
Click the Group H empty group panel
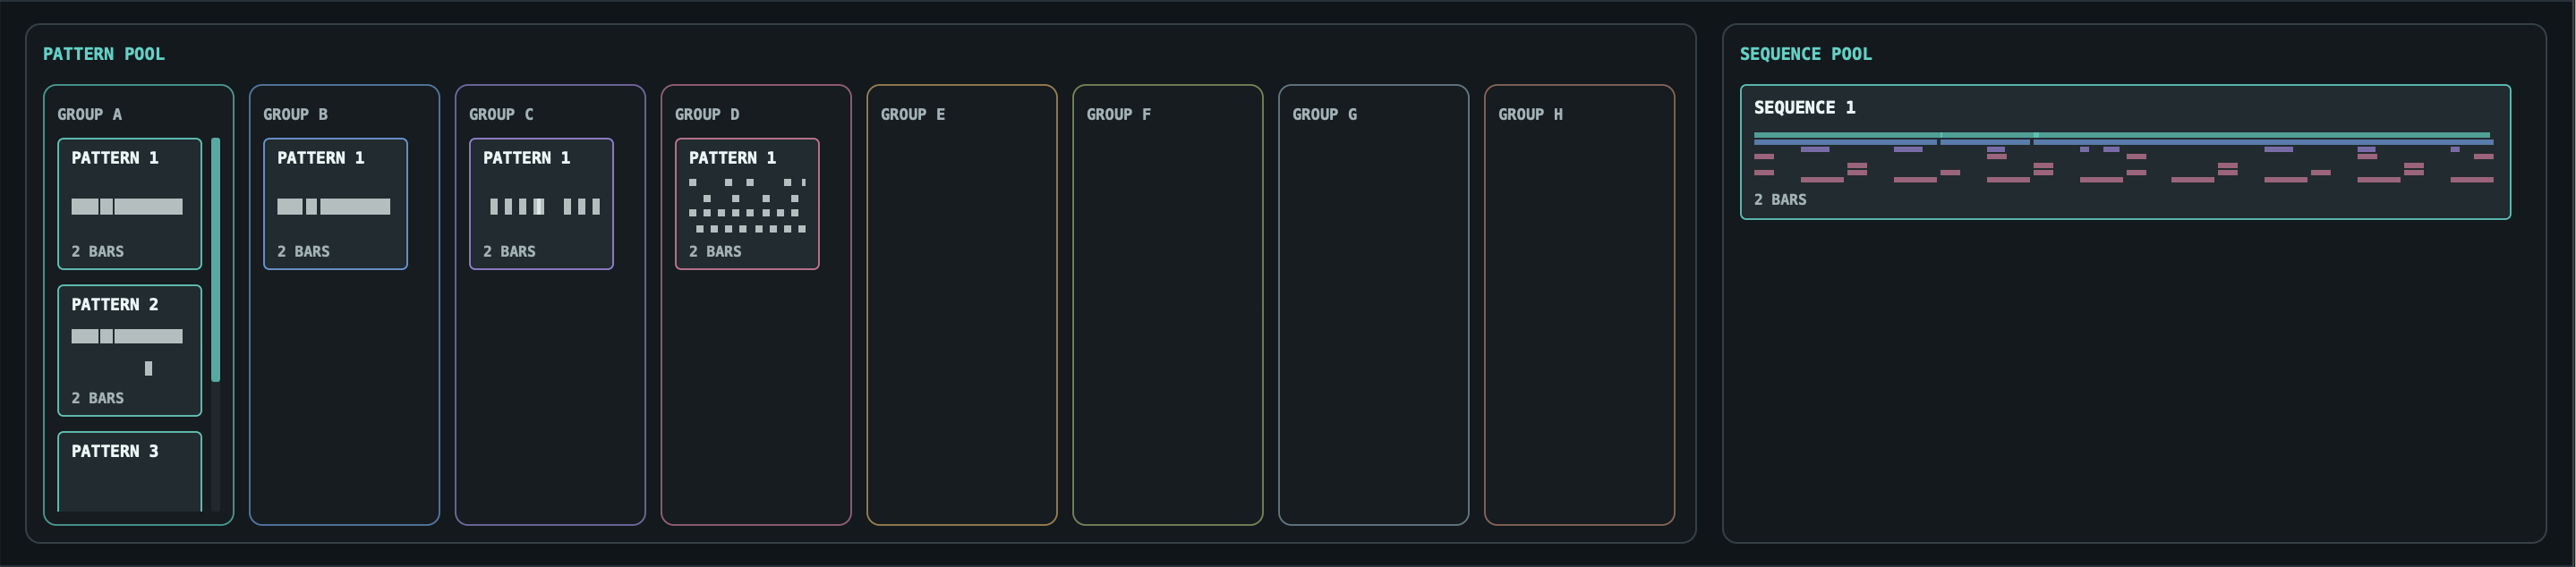pyautogui.click(x=1580, y=305)
